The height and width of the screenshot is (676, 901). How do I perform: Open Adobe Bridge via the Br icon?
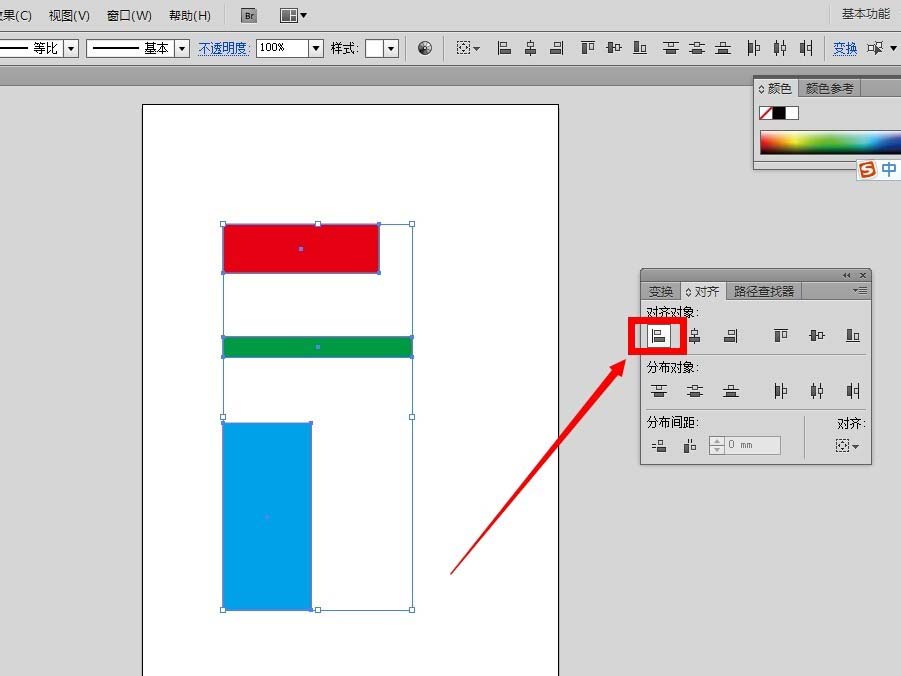coord(249,16)
